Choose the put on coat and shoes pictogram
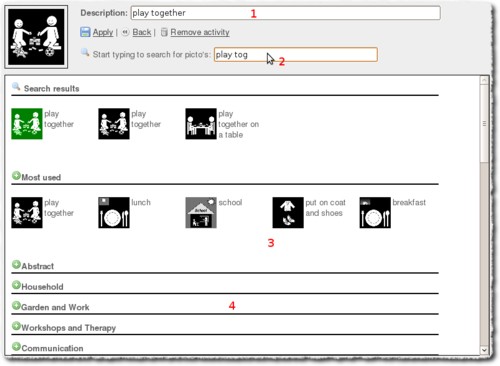 288,213
